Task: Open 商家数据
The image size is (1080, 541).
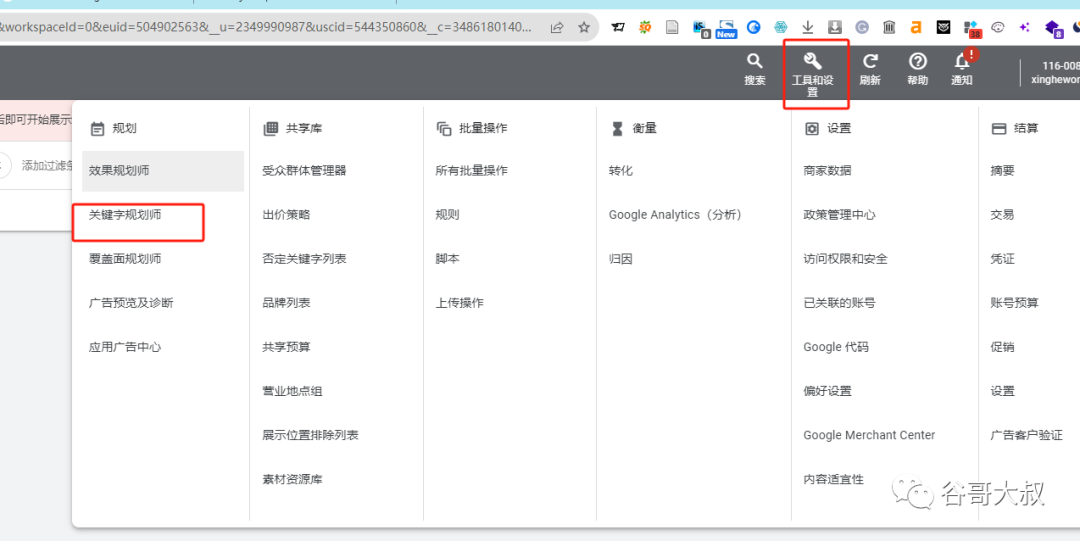Action: (827, 170)
